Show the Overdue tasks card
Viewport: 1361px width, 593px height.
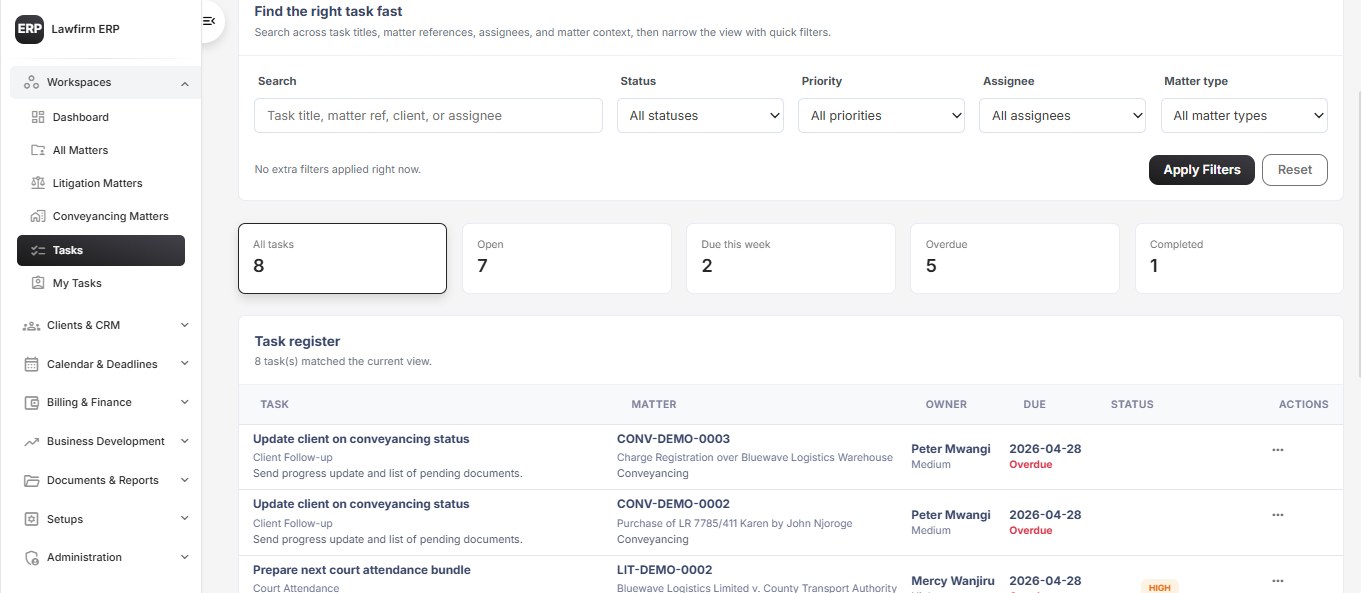[1014, 258]
